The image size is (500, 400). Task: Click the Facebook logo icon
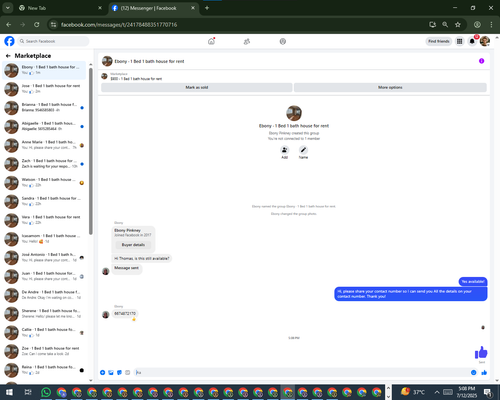click(x=9, y=41)
